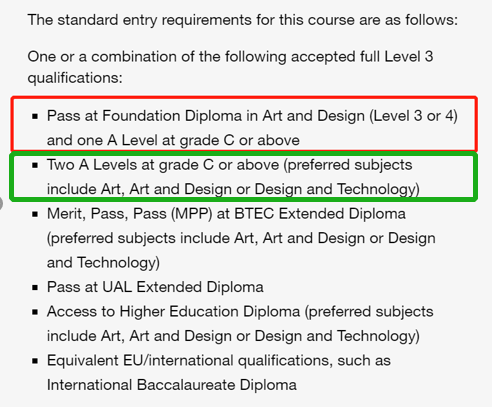Image resolution: width=492 pixels, height=407 pixels.
Task: Click 'Pass at UAL Extended Diploma' text
Action: pyautogui.click(x=155, y=287)
